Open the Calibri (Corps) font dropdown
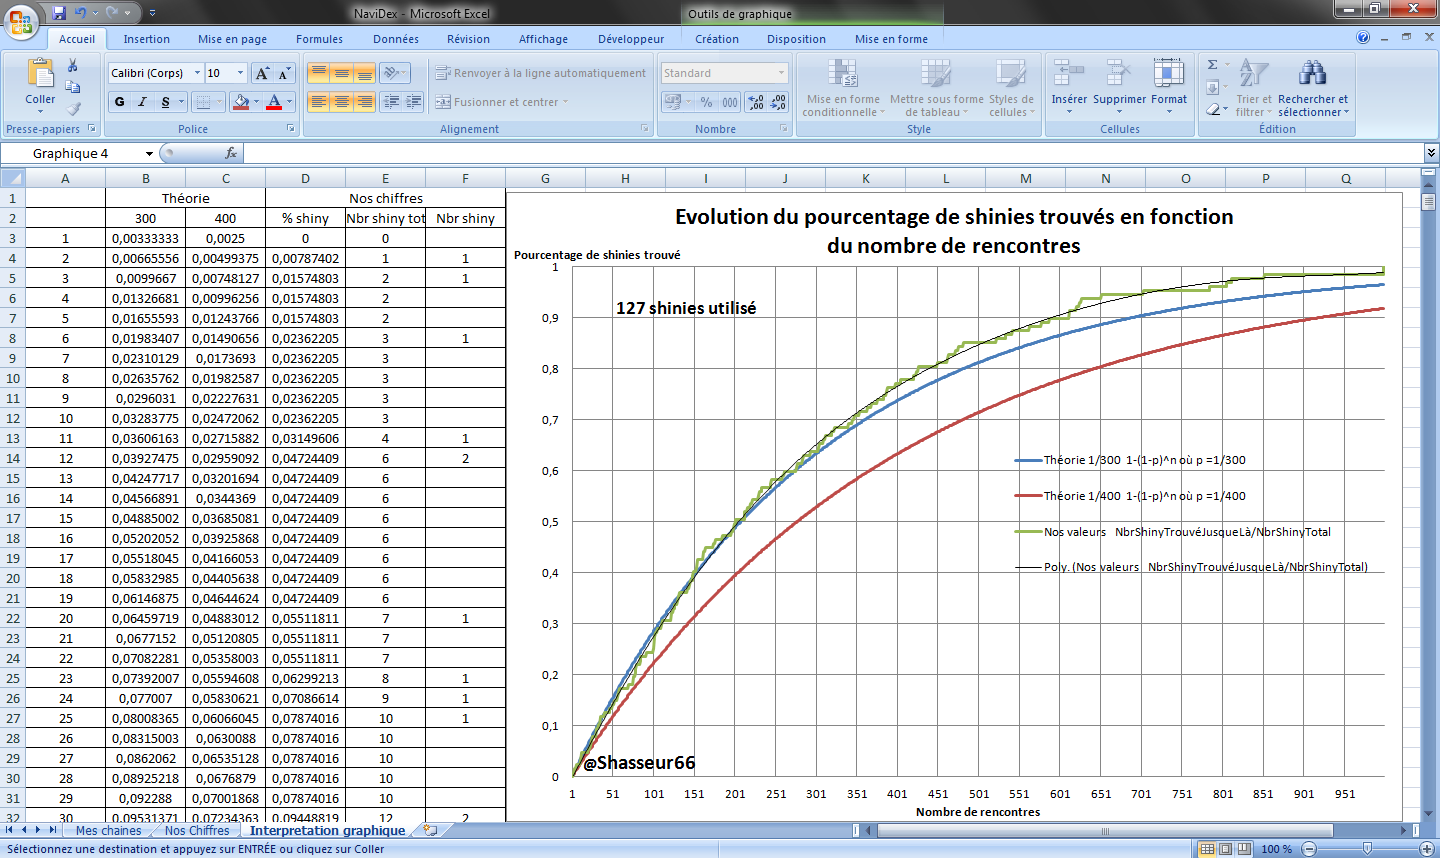This screenshot has width=1440, height=858. pyautogui.click(x=197, y=73)
